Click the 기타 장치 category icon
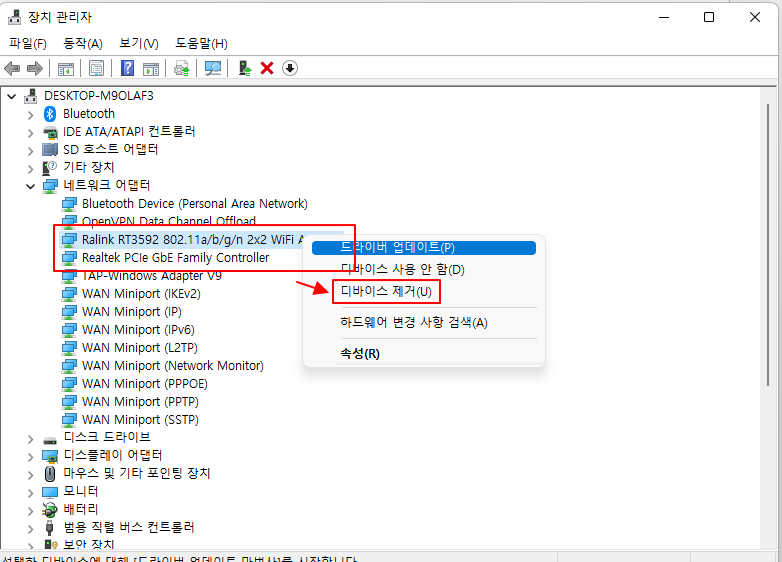The height and width of the screenshot is (562, 782). [49, 168]
